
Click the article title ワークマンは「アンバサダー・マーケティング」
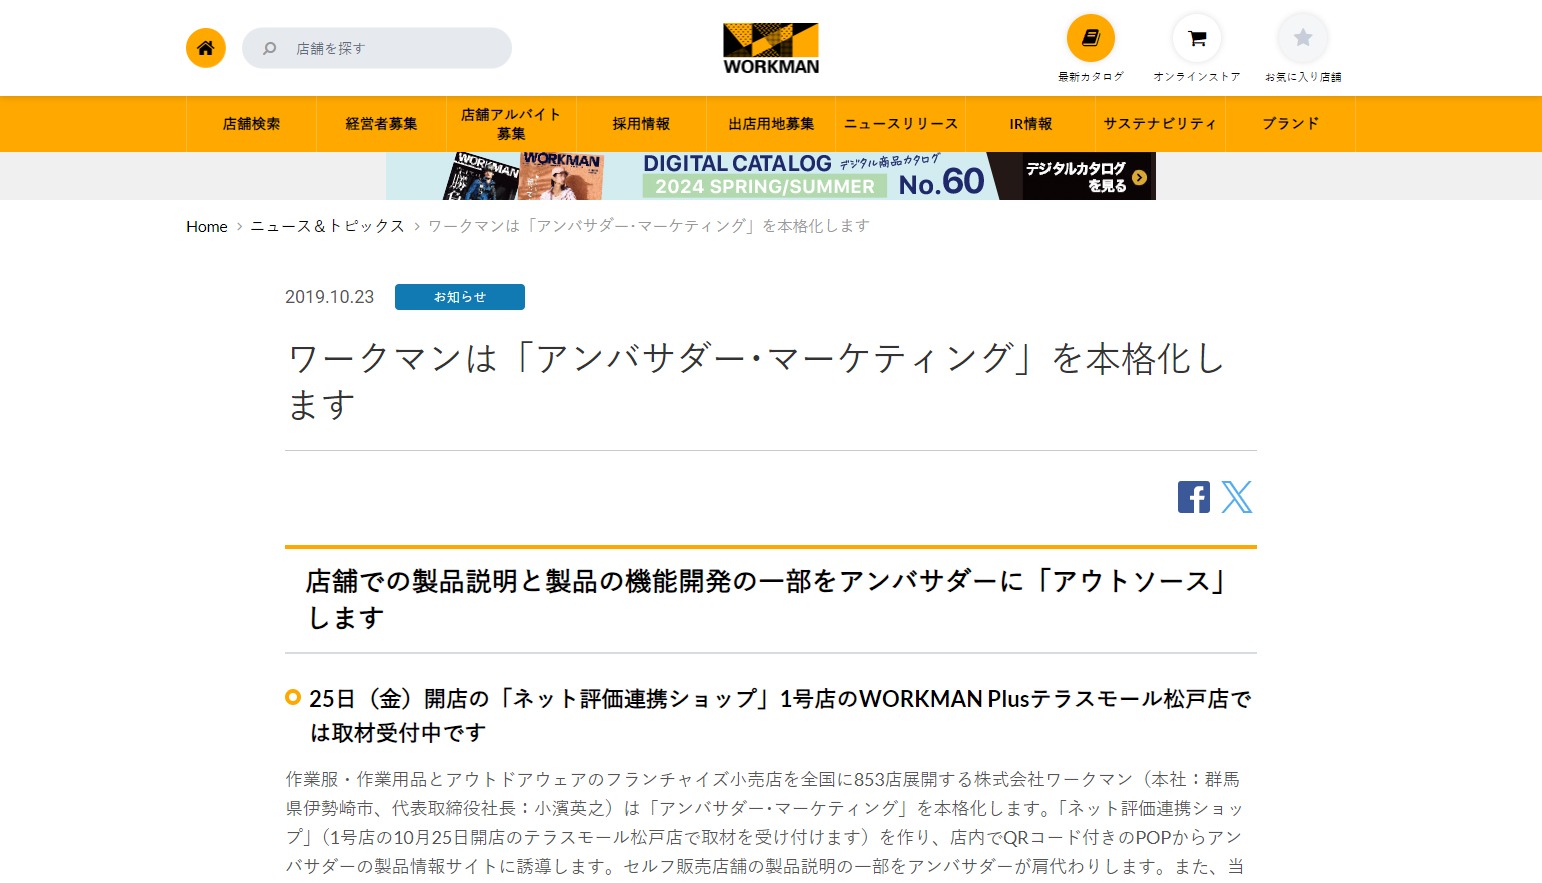click(757, 381)
